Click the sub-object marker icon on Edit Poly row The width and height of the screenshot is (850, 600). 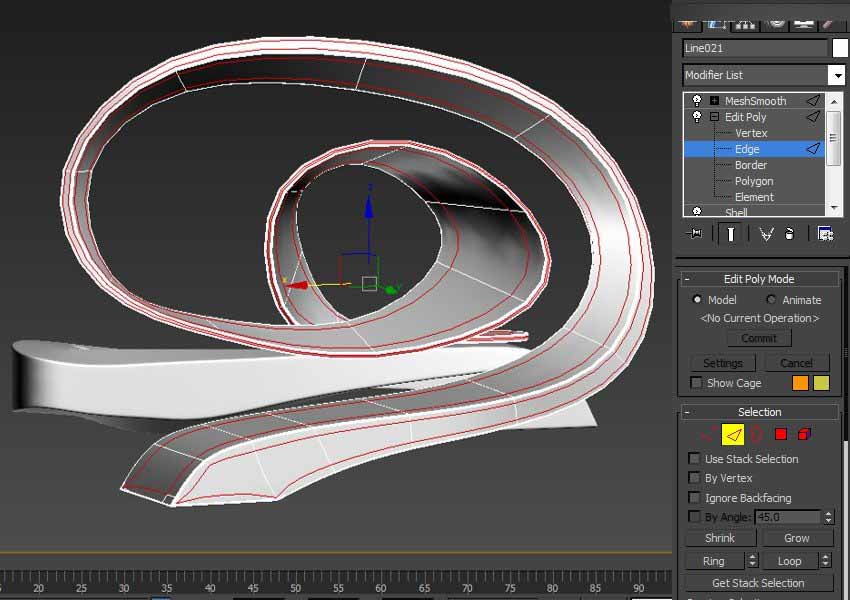click(x=813, y=117)
